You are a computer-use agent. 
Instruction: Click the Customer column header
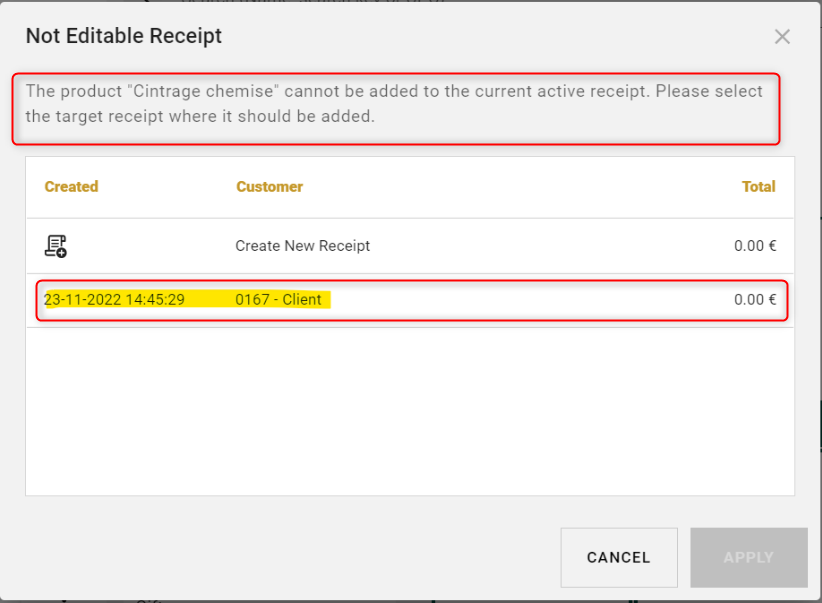(269, 187)
